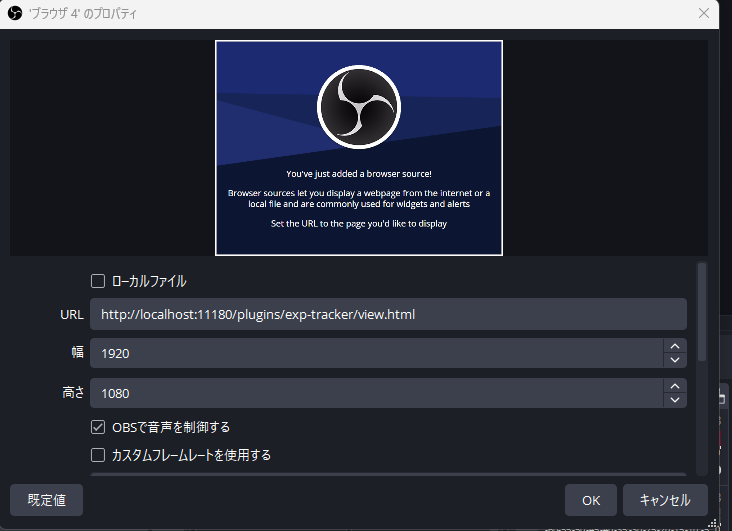732x531 pixels.
Task: Increase the 幅 width value with the up arrow
Action: point(675,346)
